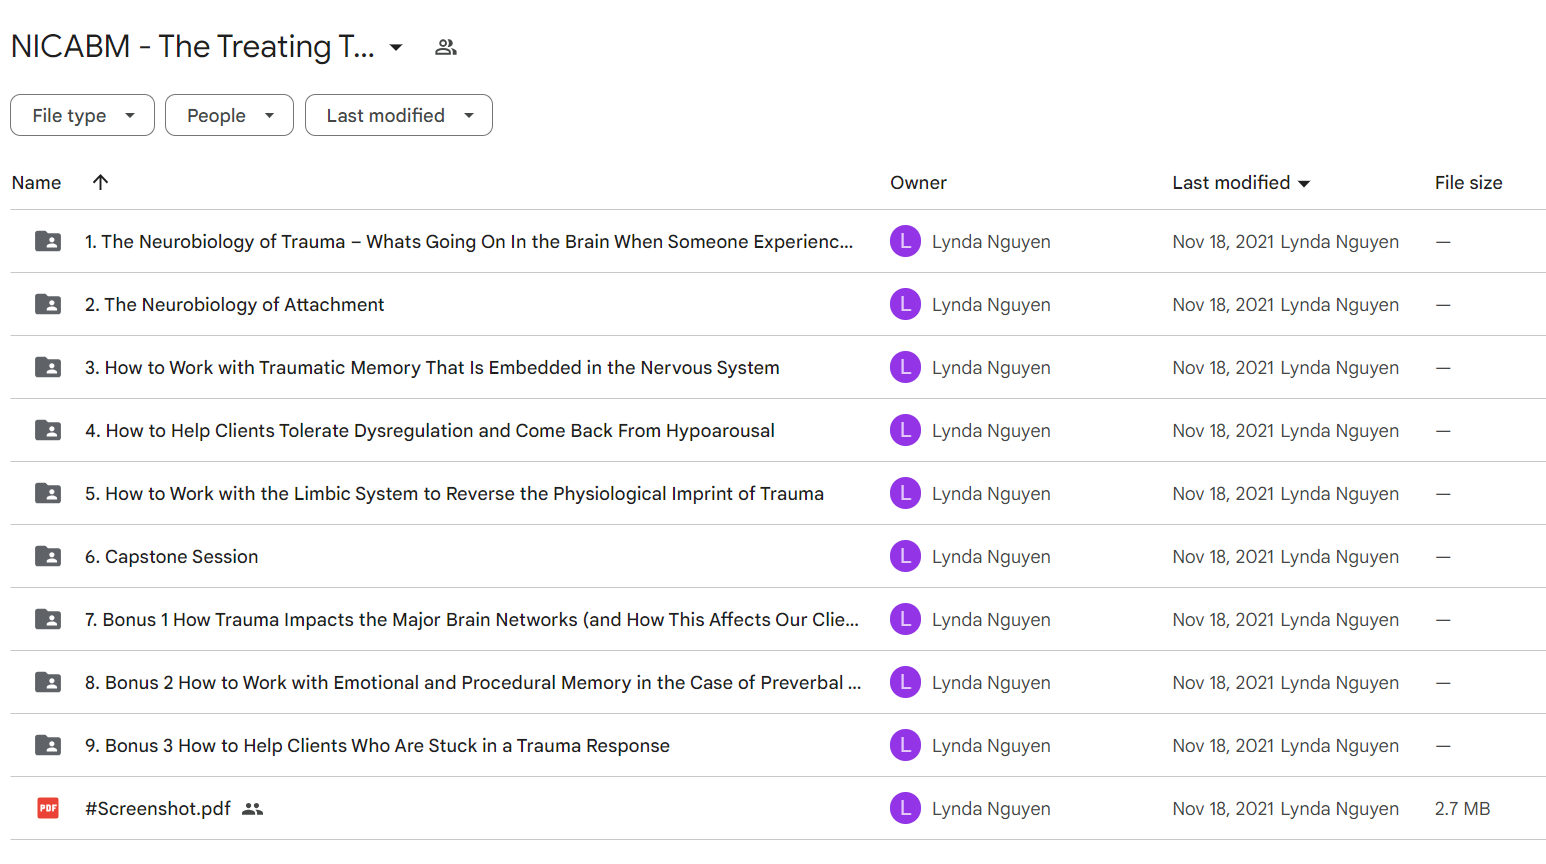Click owner avatar in Neurobiology of Attachment row
This screenshot has width=1546, height=864.
[x=905, y=304]
